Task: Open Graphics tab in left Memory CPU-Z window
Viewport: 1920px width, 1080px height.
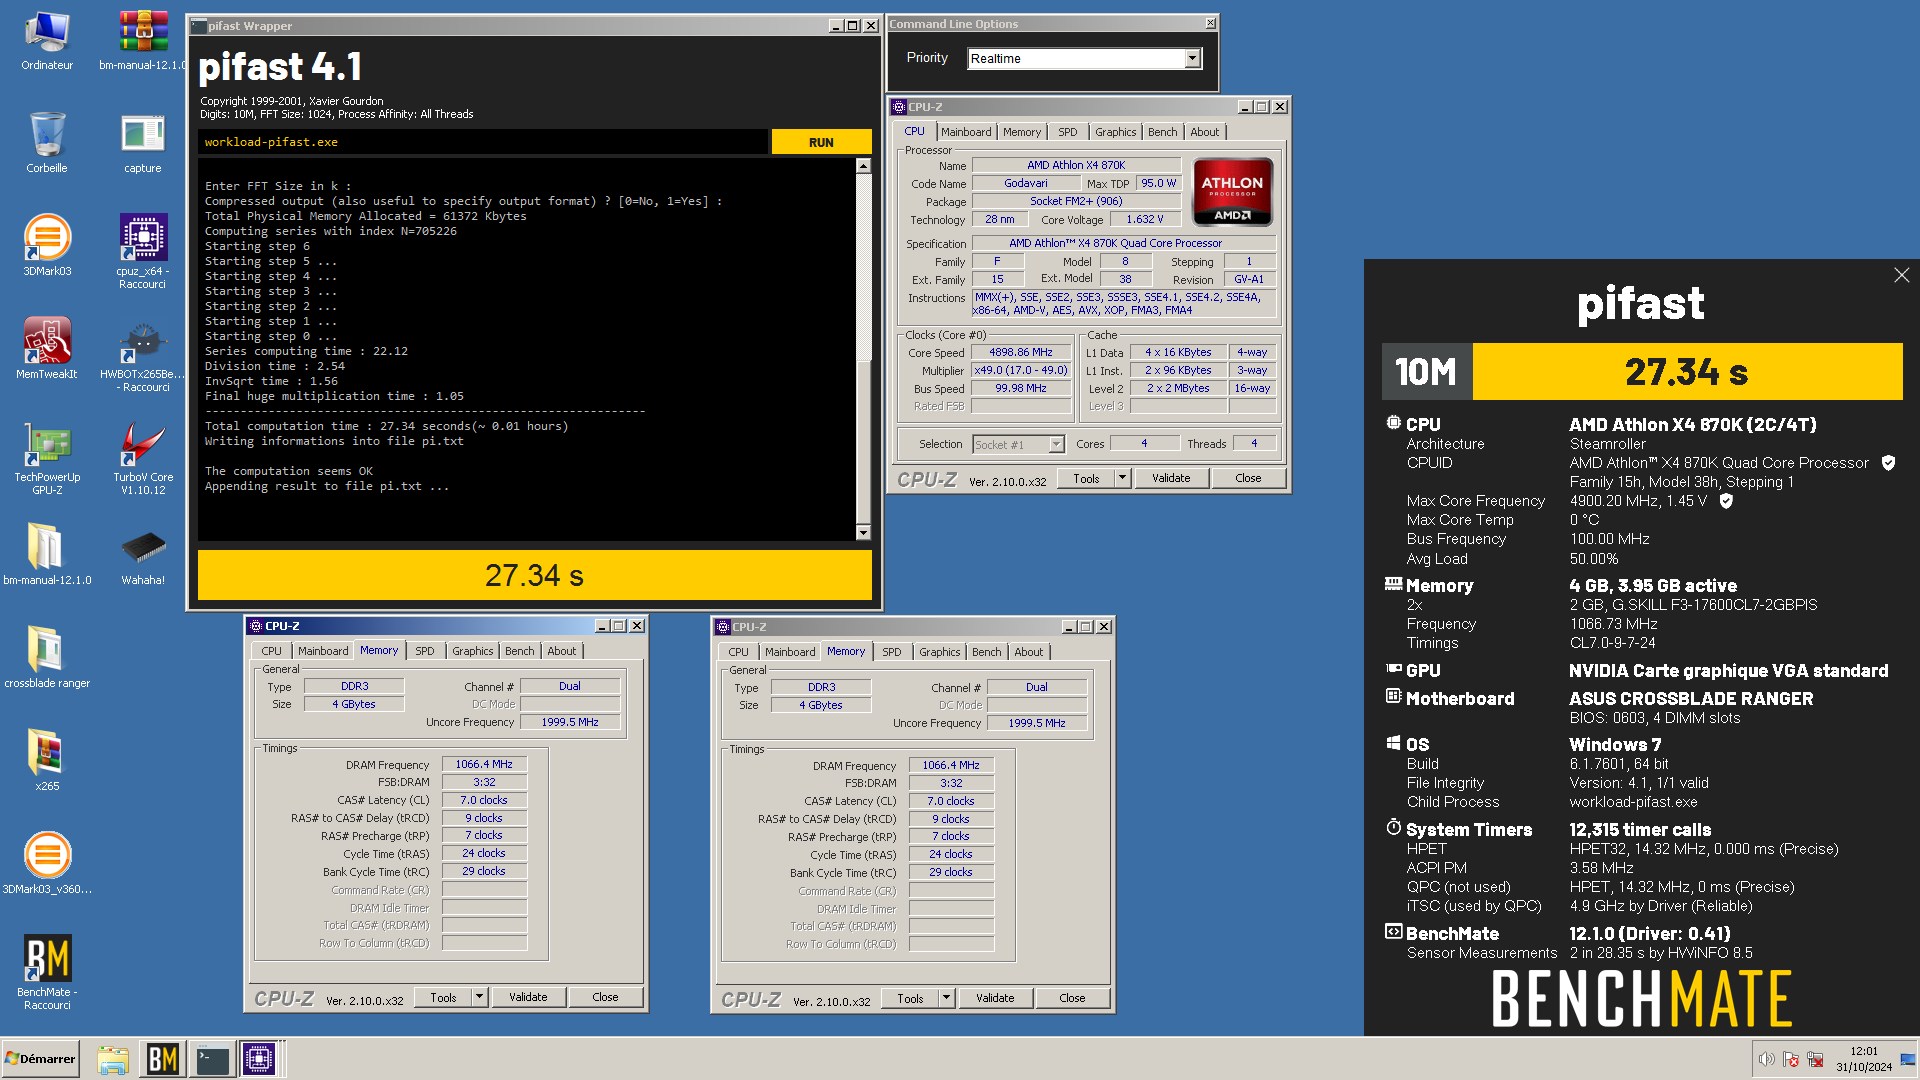Action: 472,651
